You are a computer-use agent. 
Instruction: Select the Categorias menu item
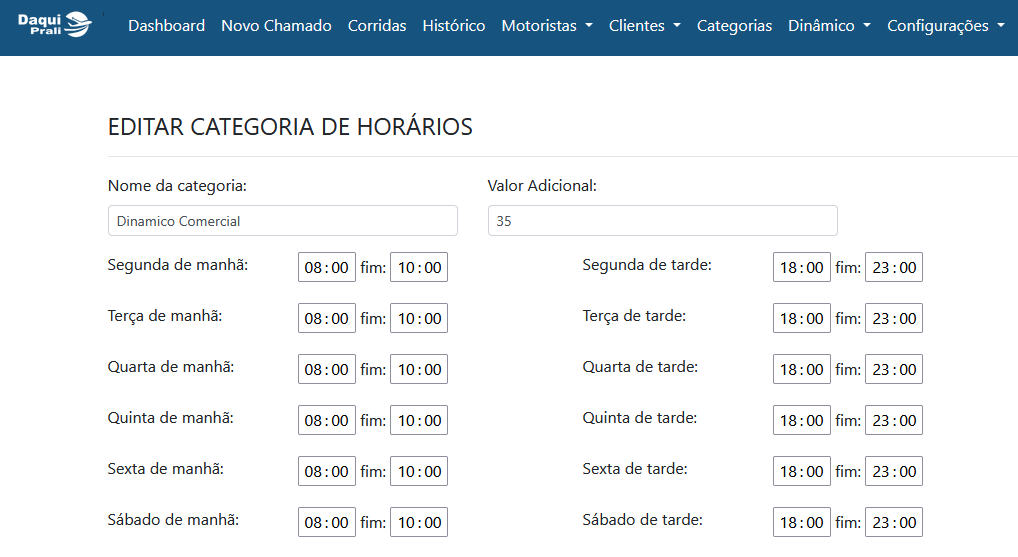pos(734,25)
